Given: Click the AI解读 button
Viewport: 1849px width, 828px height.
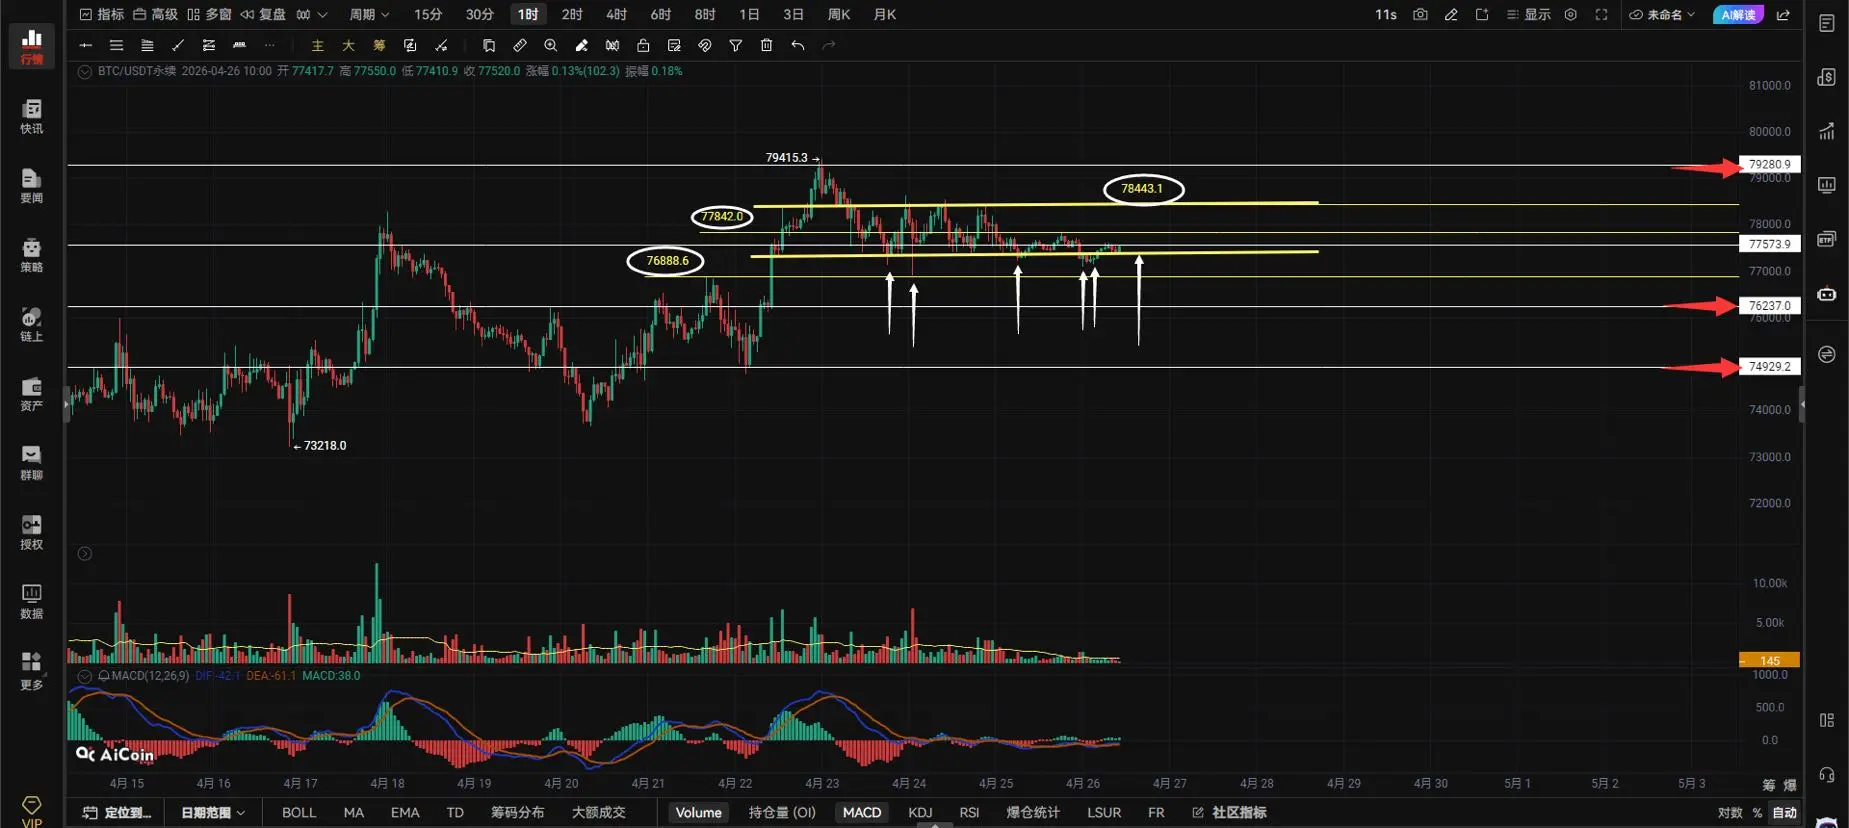Looking at the screenshot, I should (x=1738, y=15).
